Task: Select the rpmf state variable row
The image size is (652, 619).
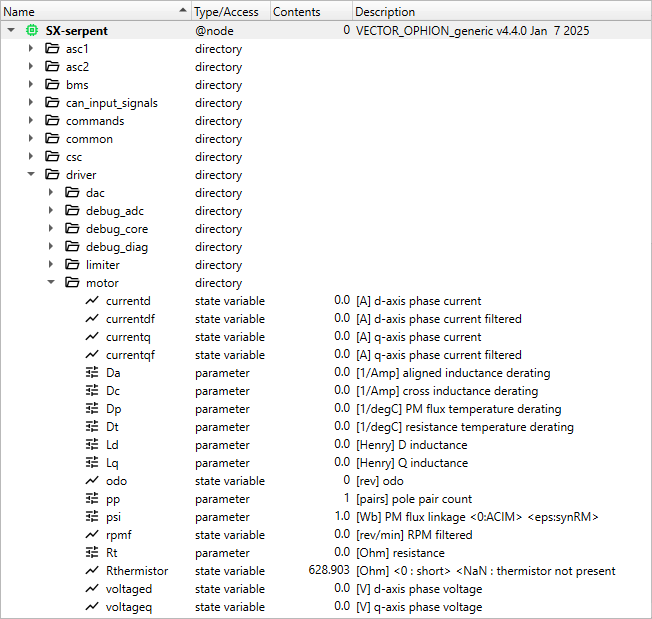Action: [326, 535]
